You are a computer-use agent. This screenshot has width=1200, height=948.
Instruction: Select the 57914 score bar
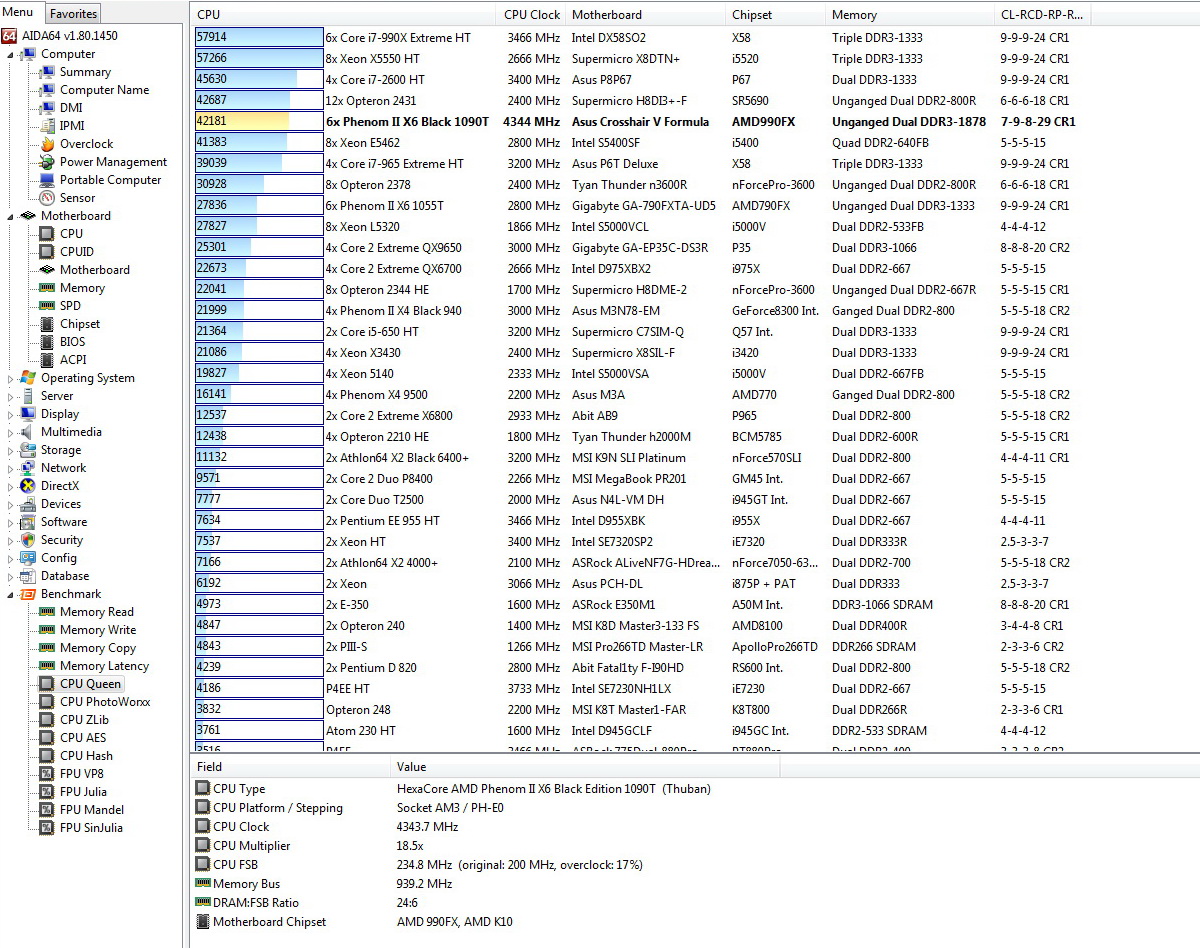pos(258,37)
